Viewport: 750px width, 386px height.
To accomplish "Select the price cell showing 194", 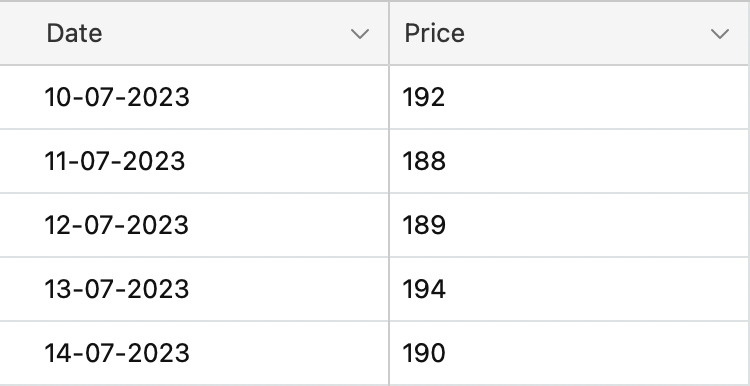I will click(x=569, y=289).
